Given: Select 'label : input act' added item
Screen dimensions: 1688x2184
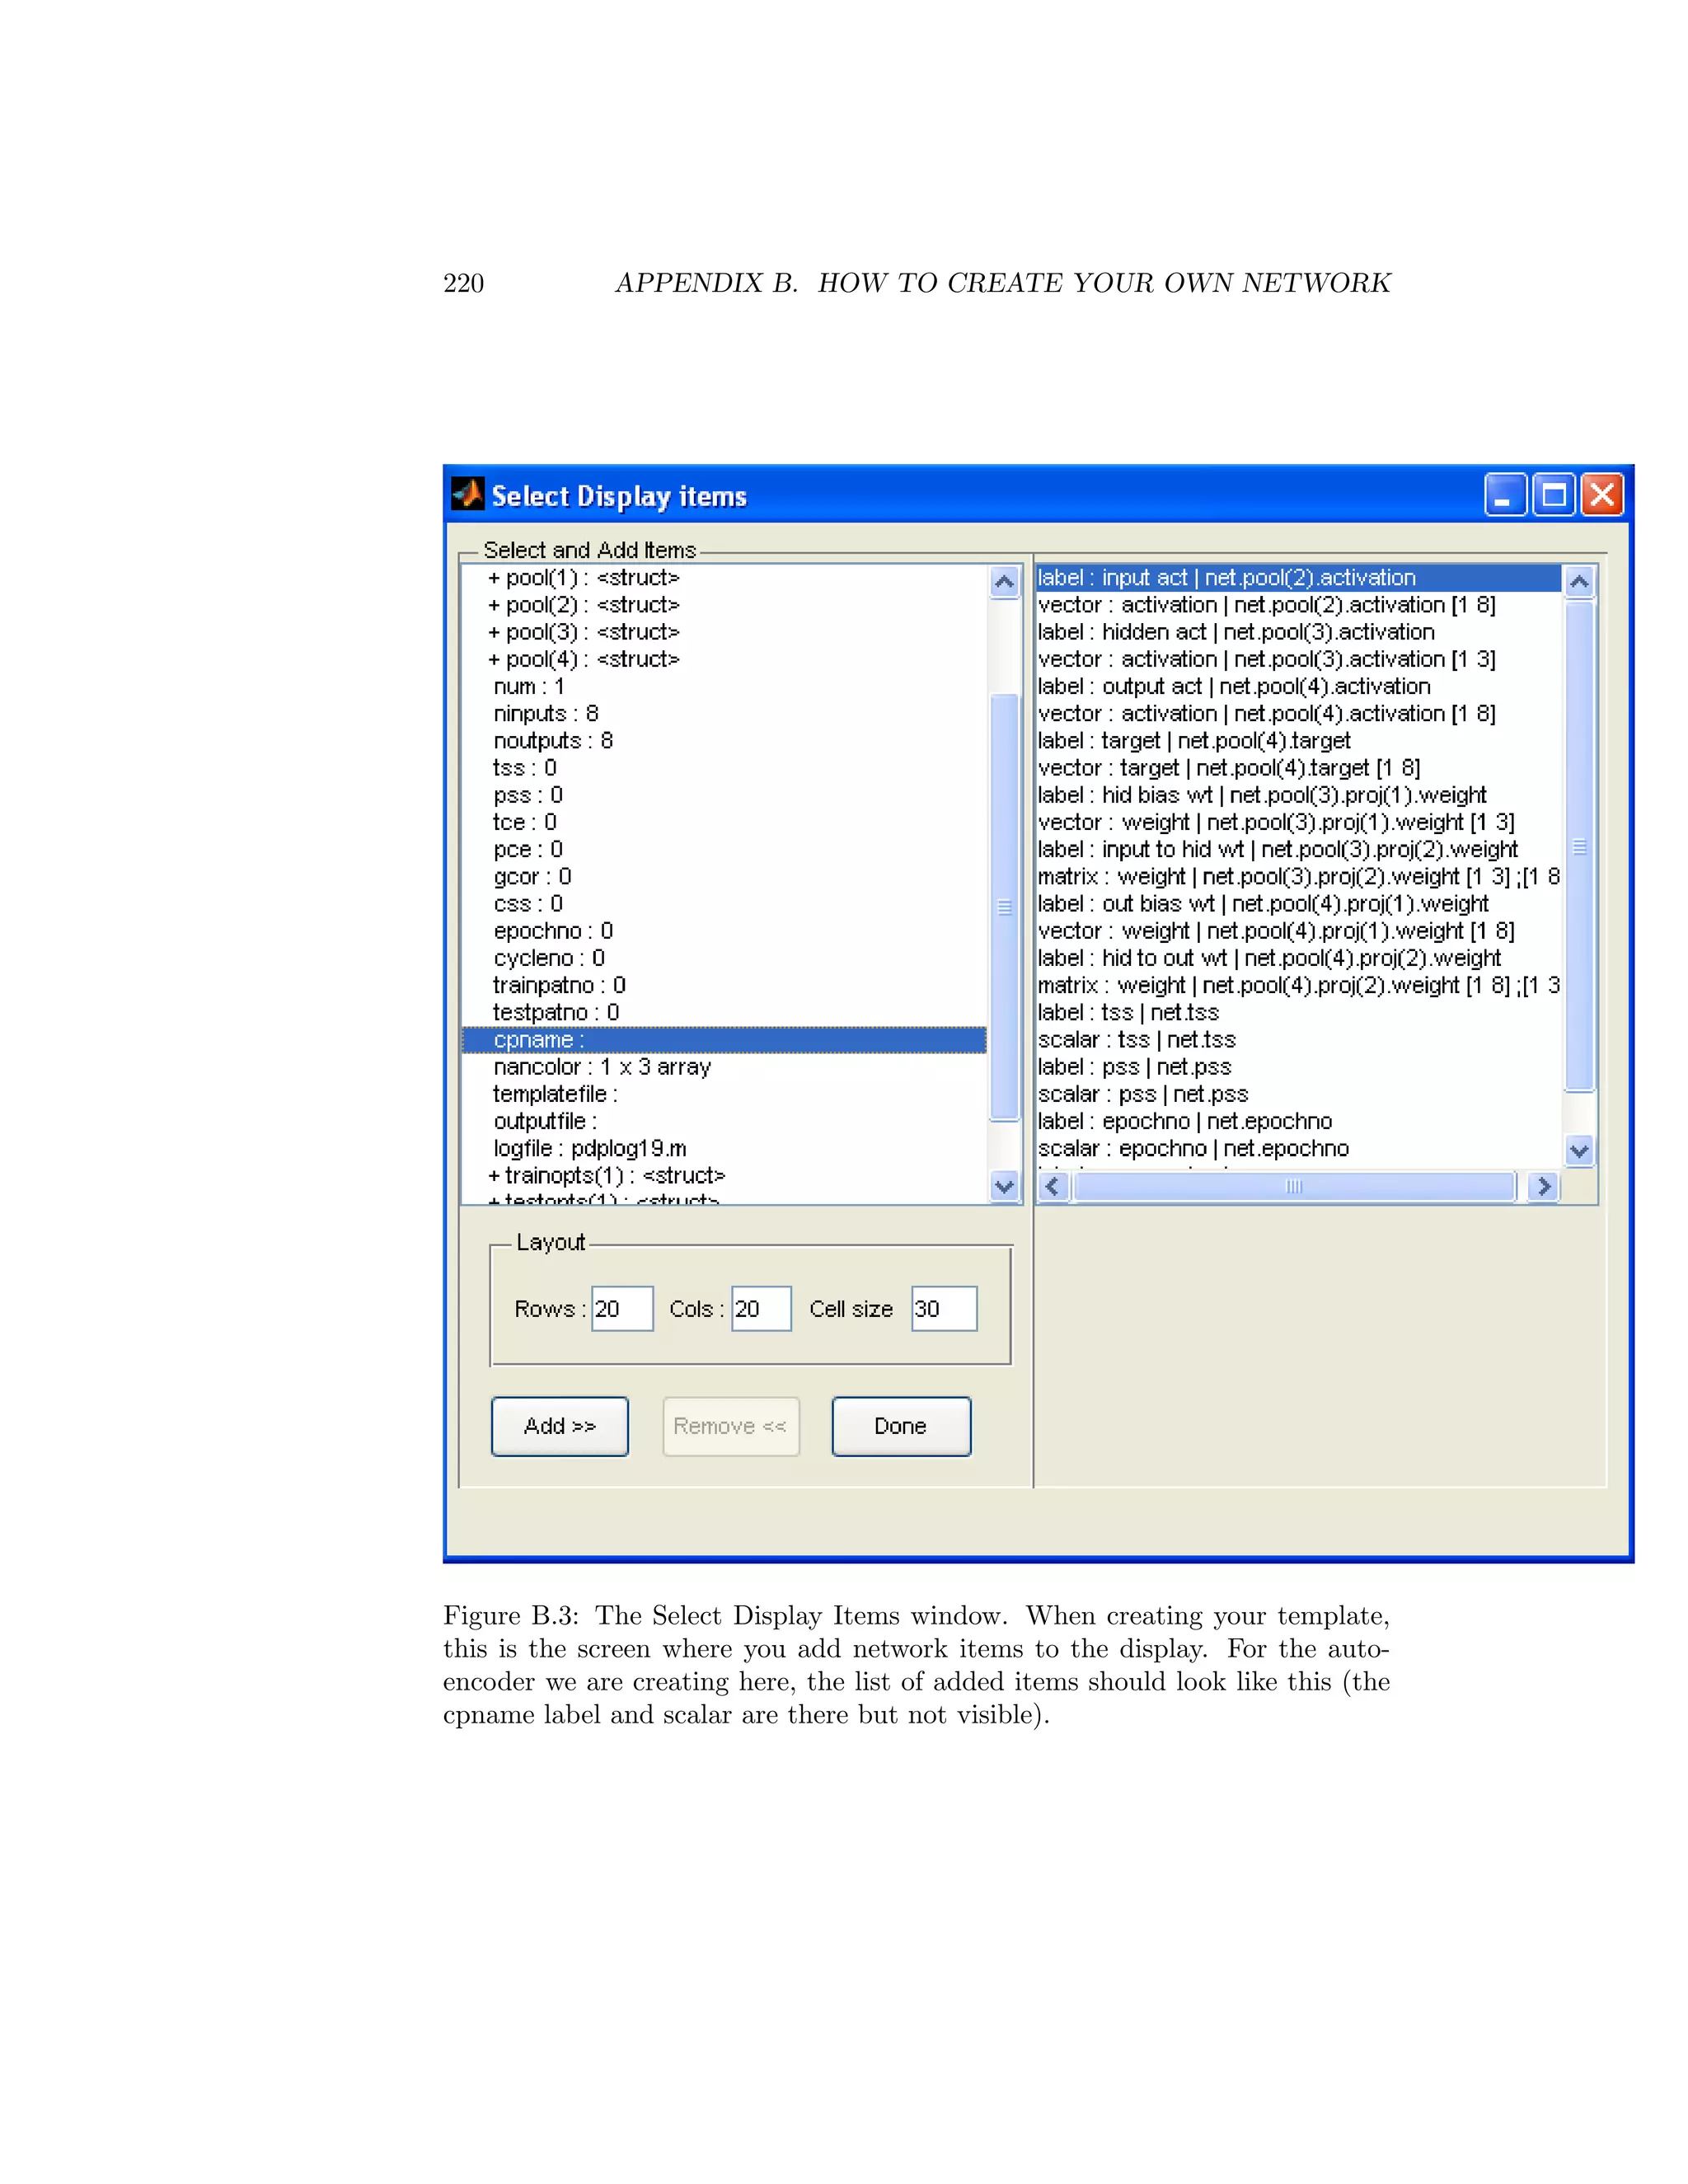Looking at the screenshot, I should 1299,578.
